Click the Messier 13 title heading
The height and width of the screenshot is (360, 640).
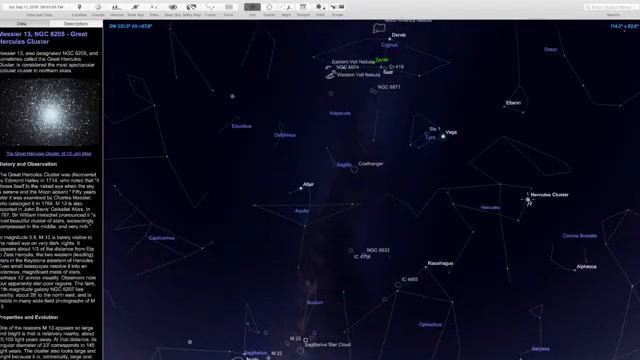(x=43, y=38)
